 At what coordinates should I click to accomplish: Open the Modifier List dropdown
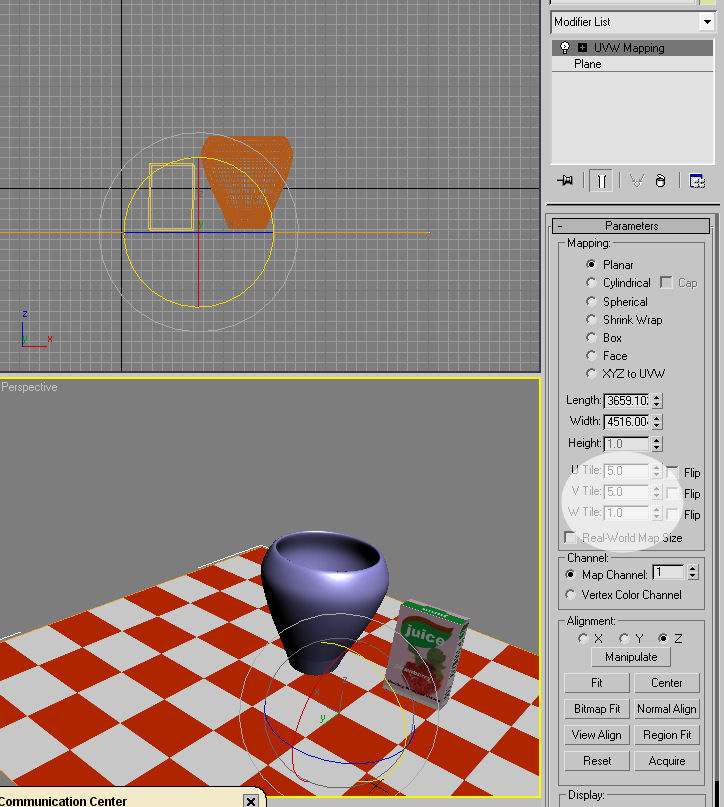(708, 22)
